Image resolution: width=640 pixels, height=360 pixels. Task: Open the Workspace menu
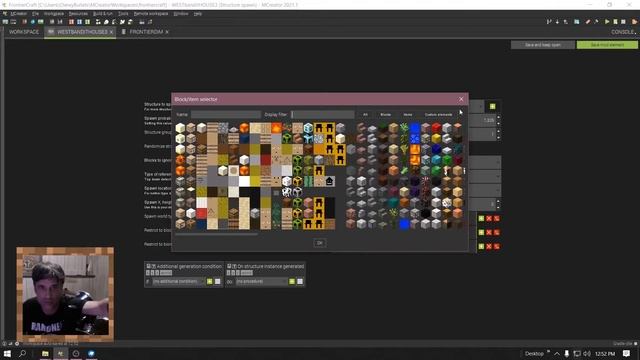[x=54, y=13]
